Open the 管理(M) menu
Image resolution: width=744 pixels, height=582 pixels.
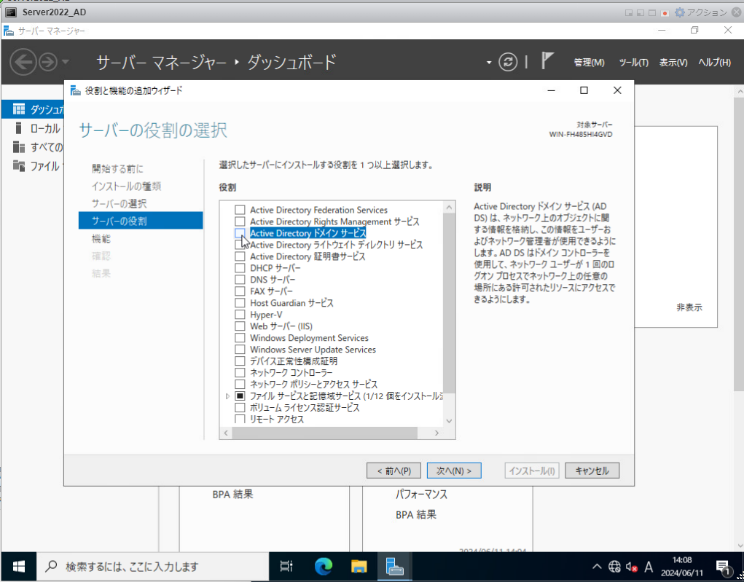pyautogui.click(x=589, y=62)
